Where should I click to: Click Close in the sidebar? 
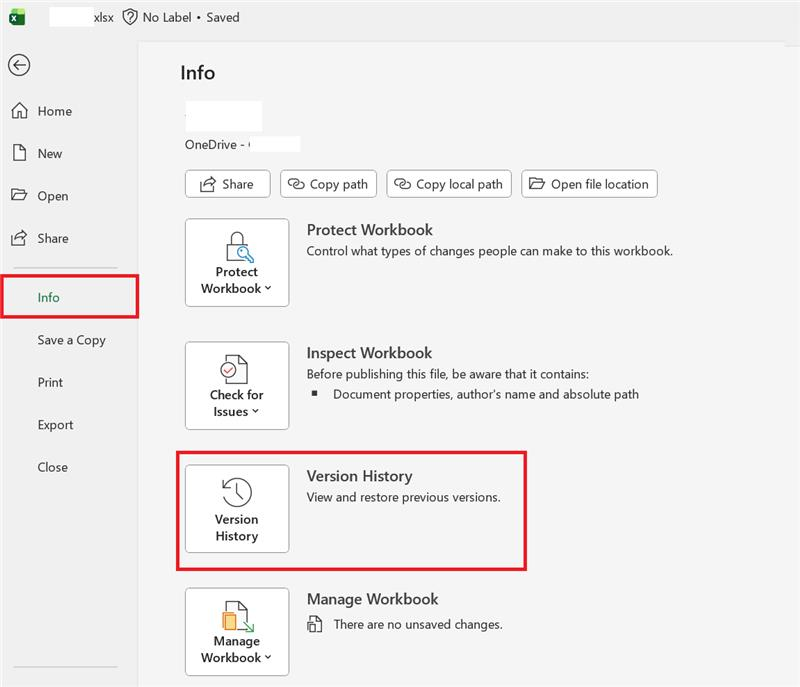click(x=53, y=467)
